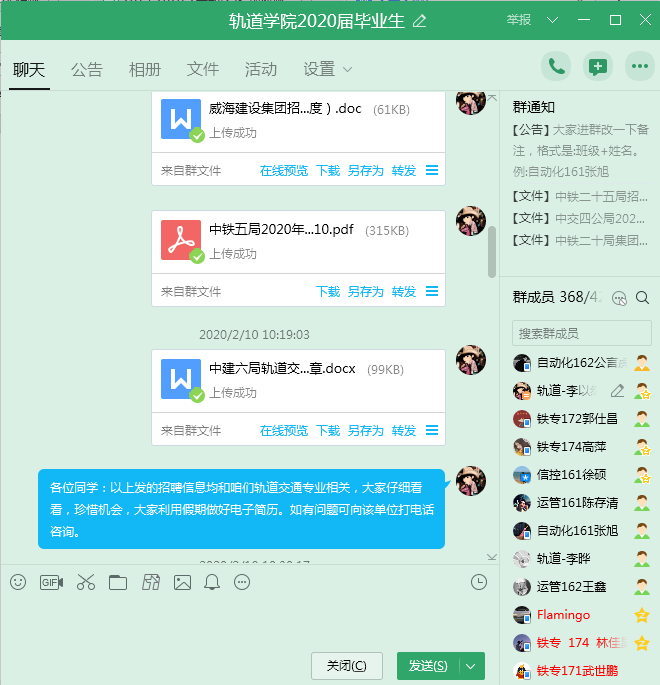Switch to the 公告 tab

[87, 69]
